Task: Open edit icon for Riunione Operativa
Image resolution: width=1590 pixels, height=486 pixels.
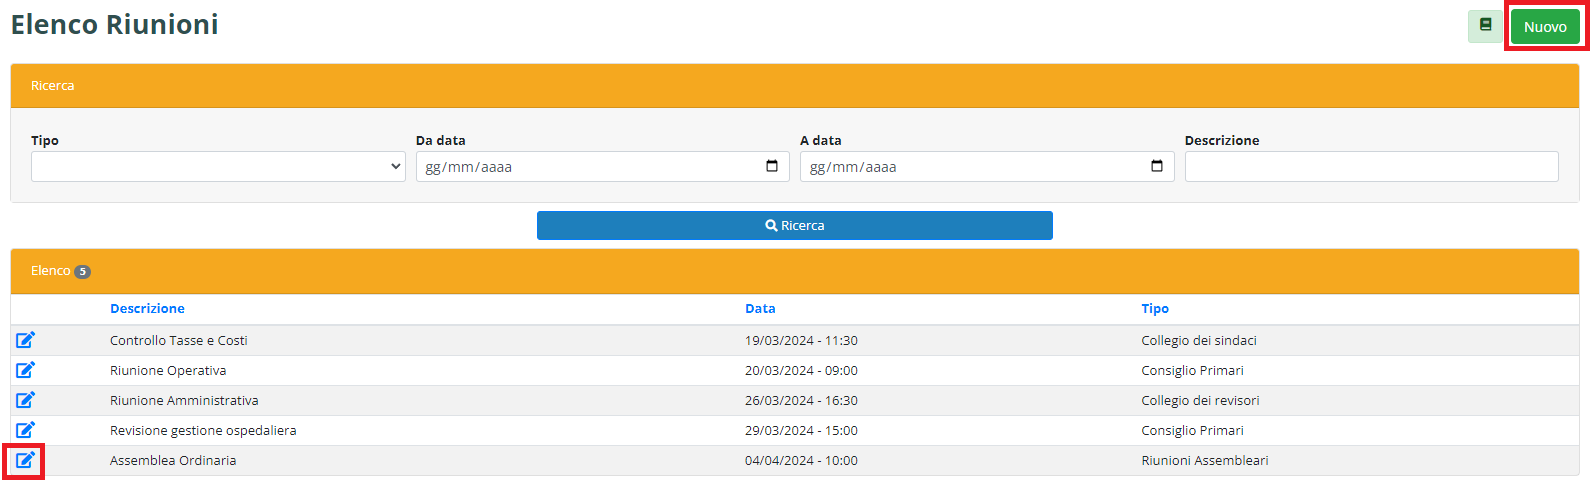Action: 25,370
